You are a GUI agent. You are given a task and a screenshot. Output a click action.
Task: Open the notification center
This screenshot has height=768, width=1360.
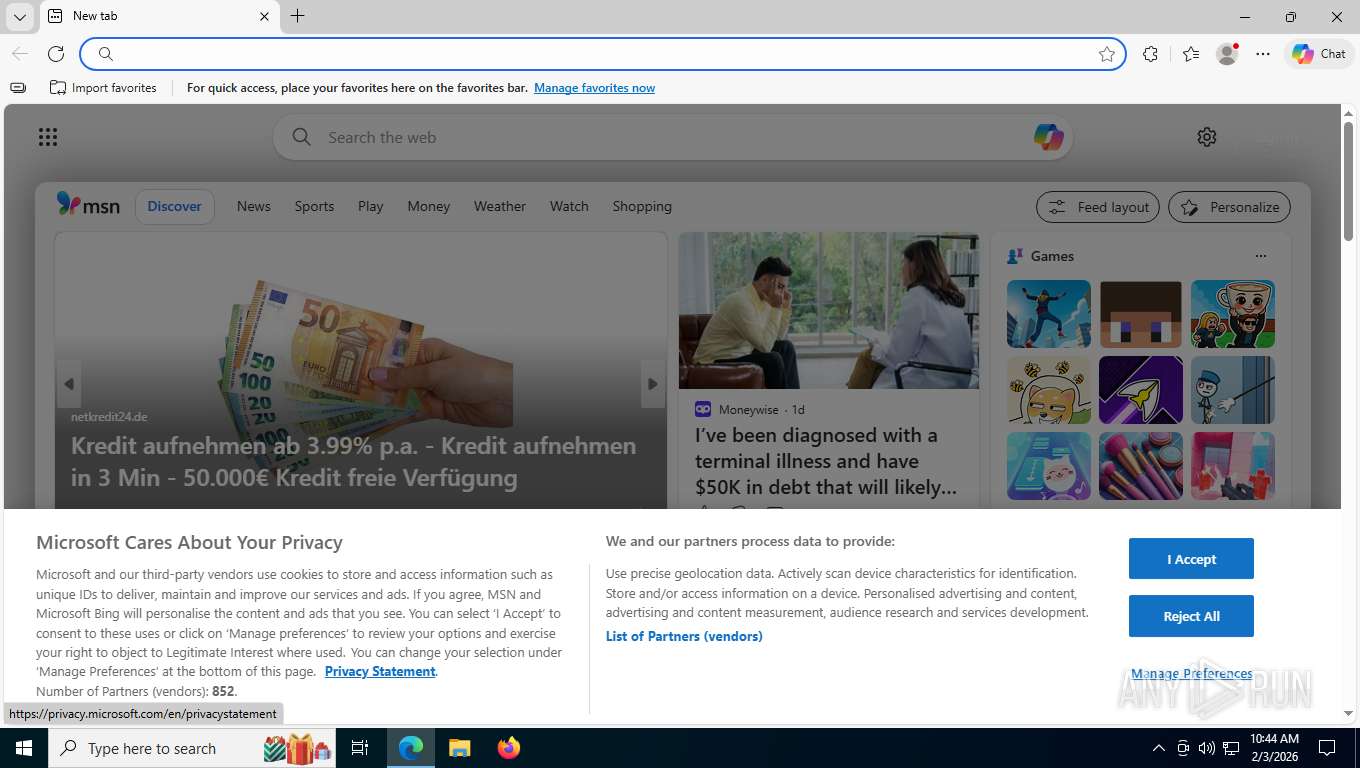1327,748
